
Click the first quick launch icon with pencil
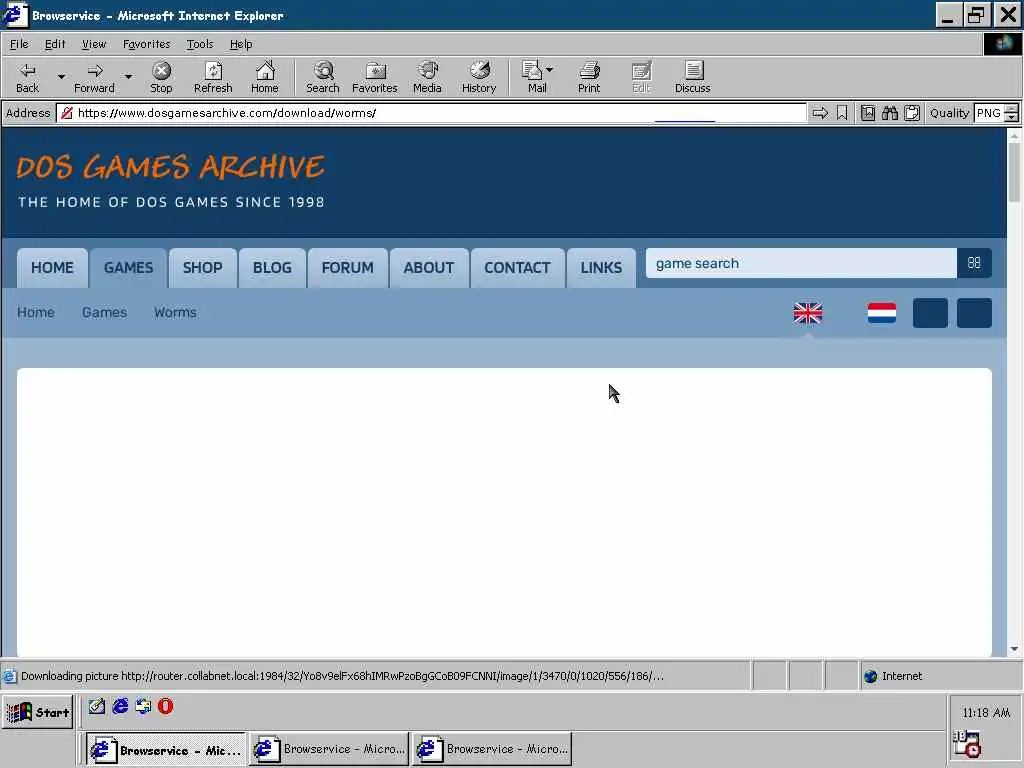[x=97, y=706]
